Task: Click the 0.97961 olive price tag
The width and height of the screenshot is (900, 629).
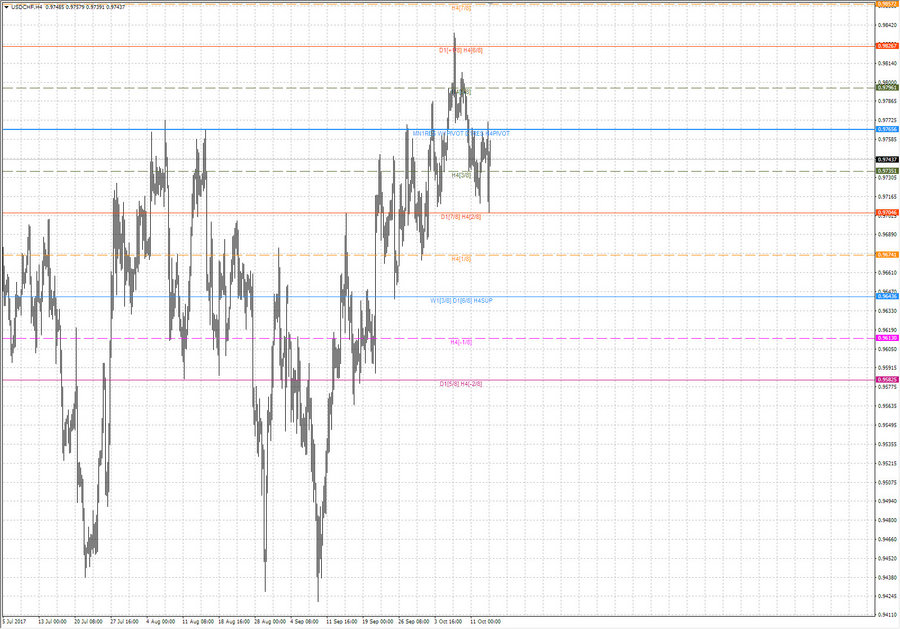Action: 887,88
